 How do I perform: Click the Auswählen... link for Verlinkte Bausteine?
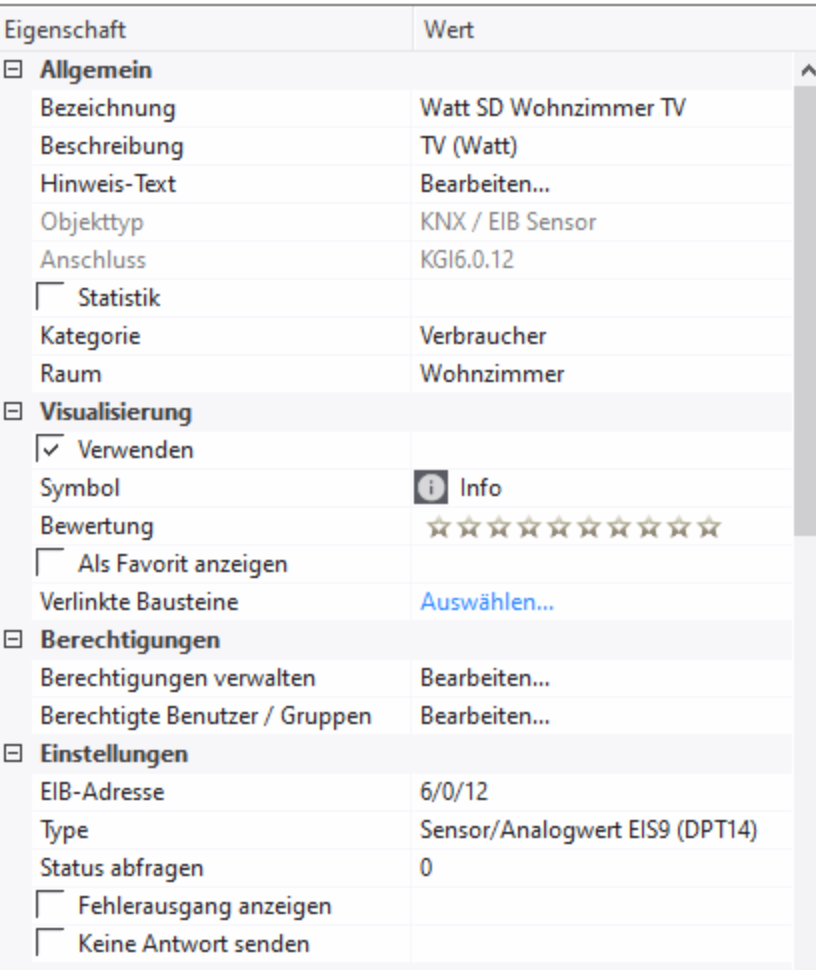486,602
